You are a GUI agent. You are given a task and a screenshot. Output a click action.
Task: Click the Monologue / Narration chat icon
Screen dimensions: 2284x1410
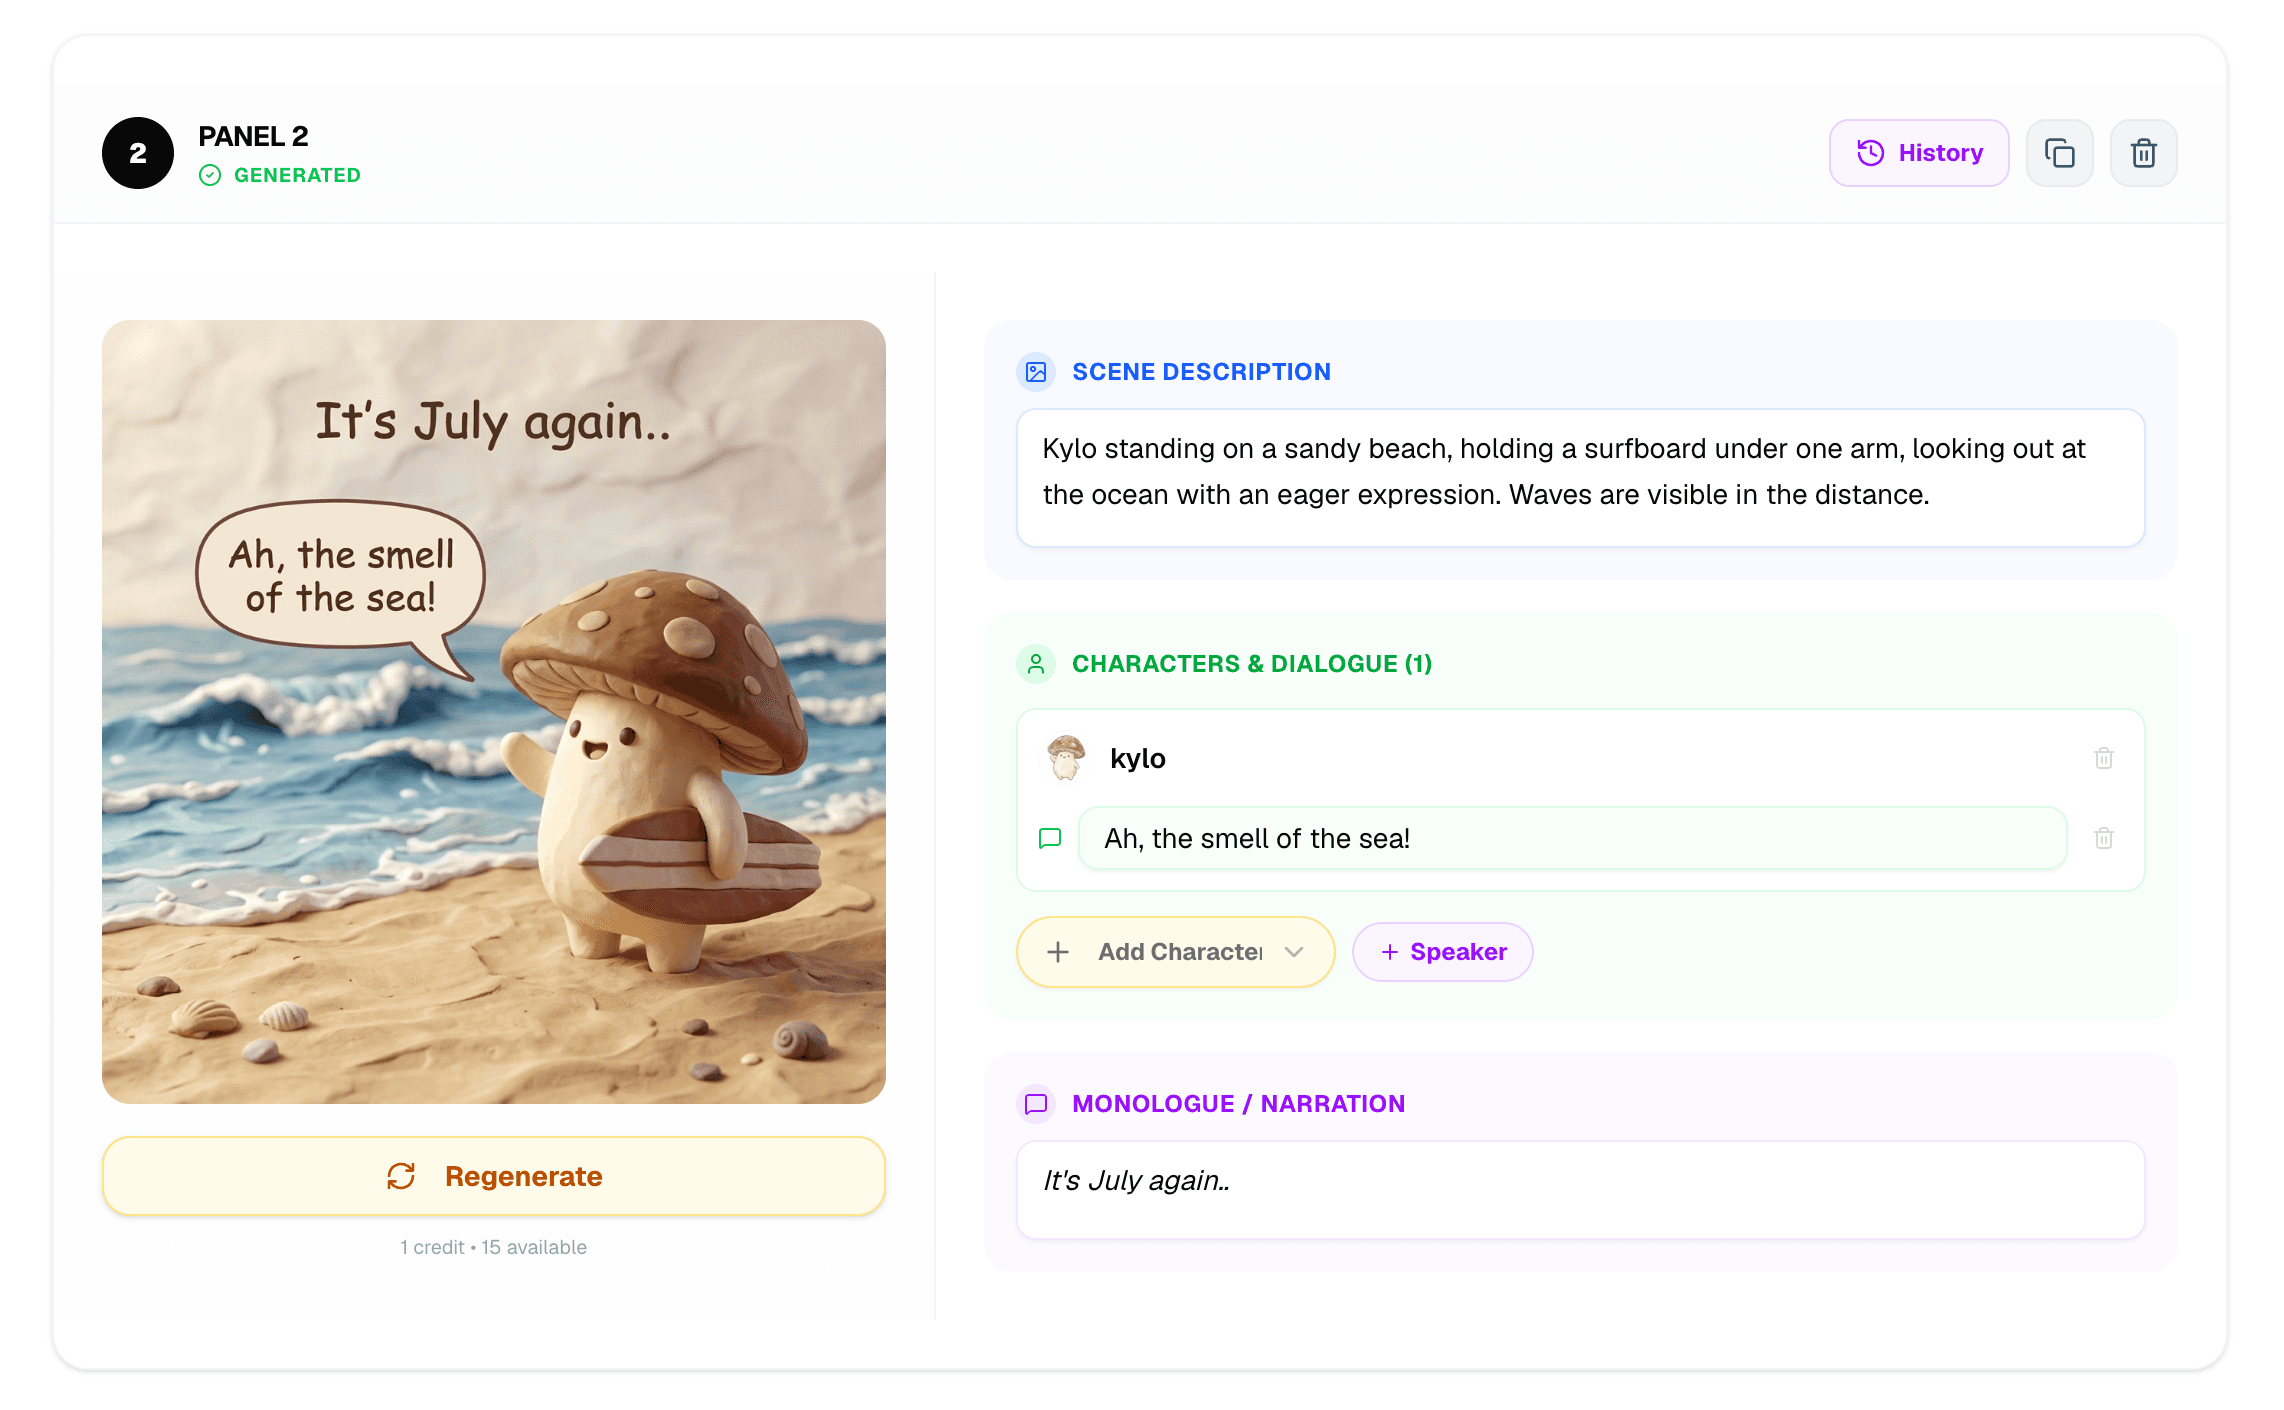click(1036, 1104)
